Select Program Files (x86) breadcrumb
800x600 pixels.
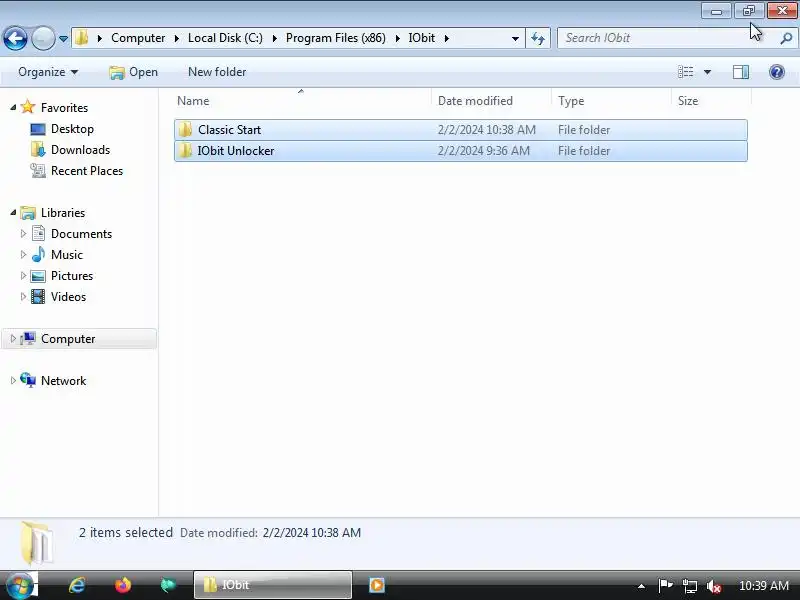click(x=336, y=38)
